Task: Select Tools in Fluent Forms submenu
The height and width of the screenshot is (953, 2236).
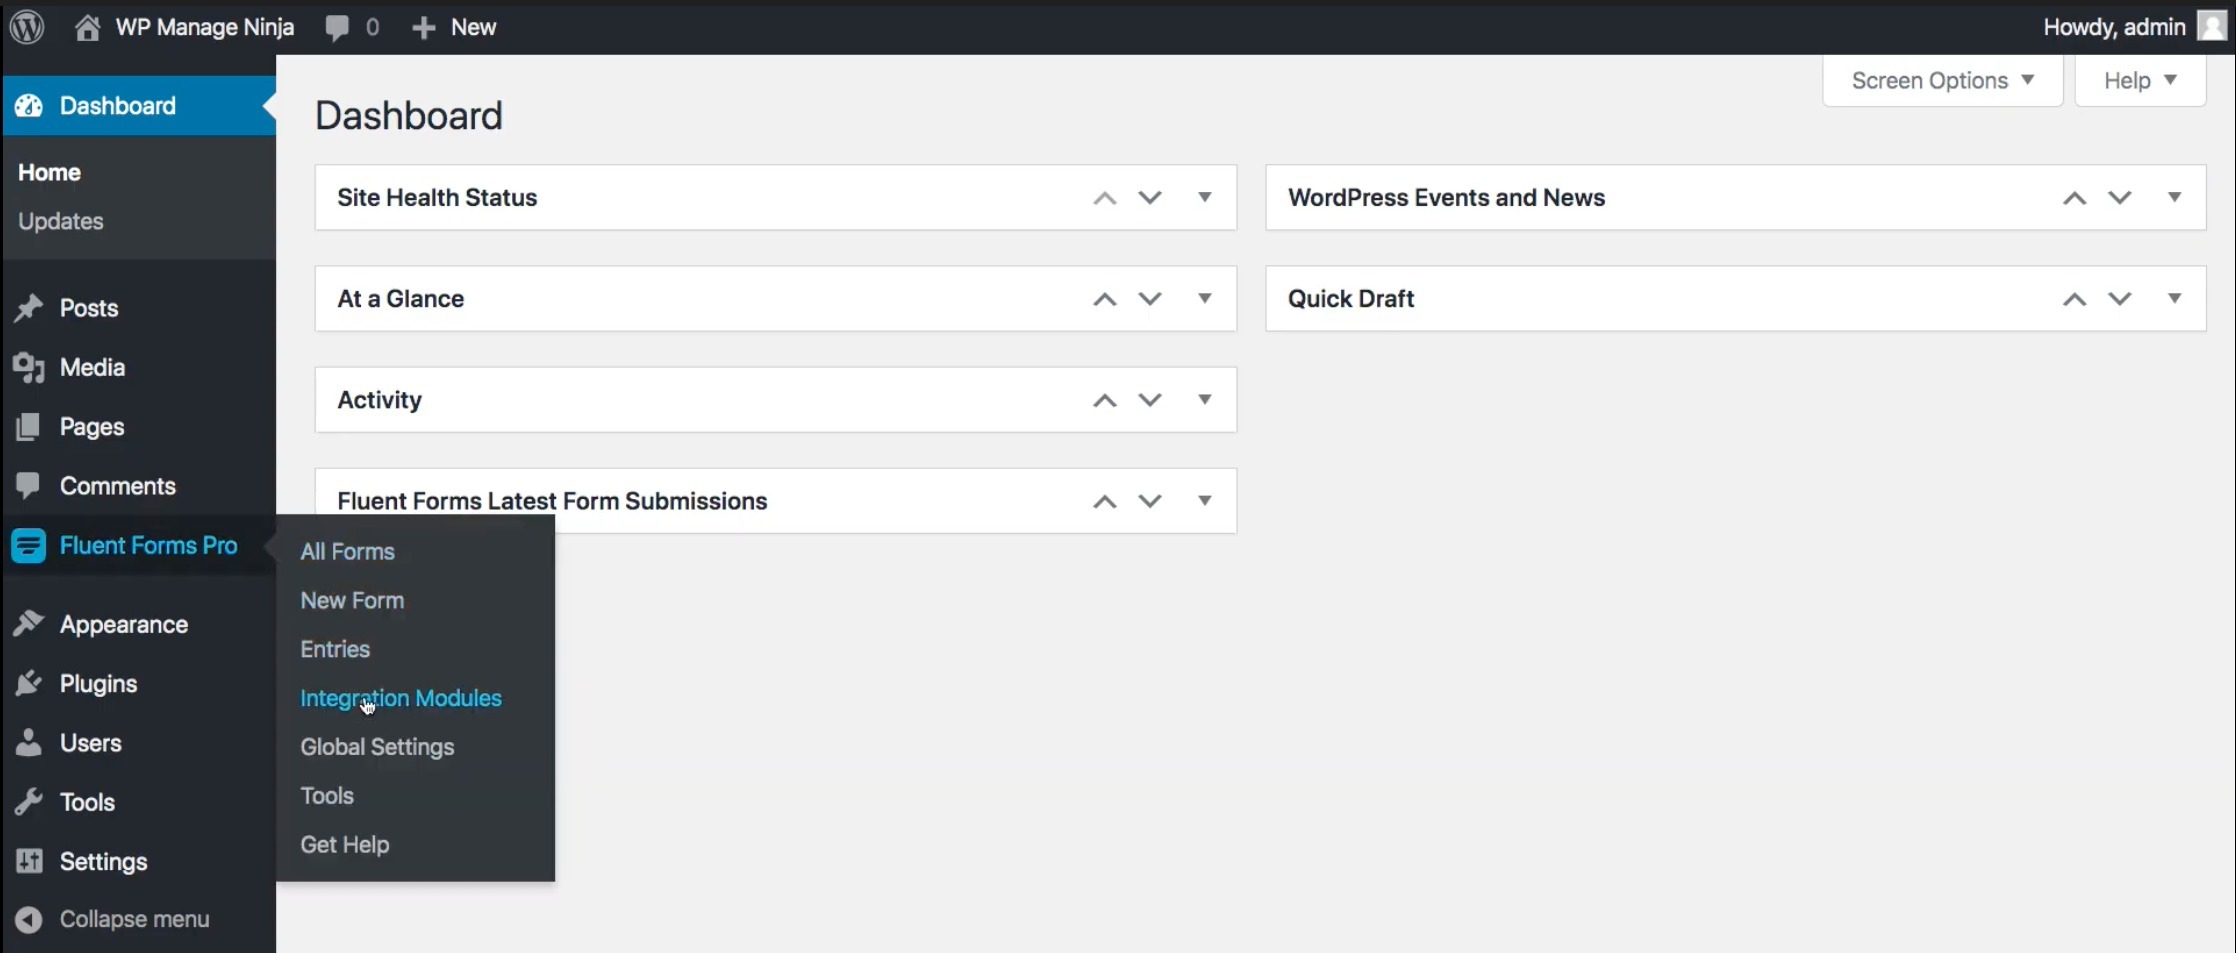Action: coord(327,796)
